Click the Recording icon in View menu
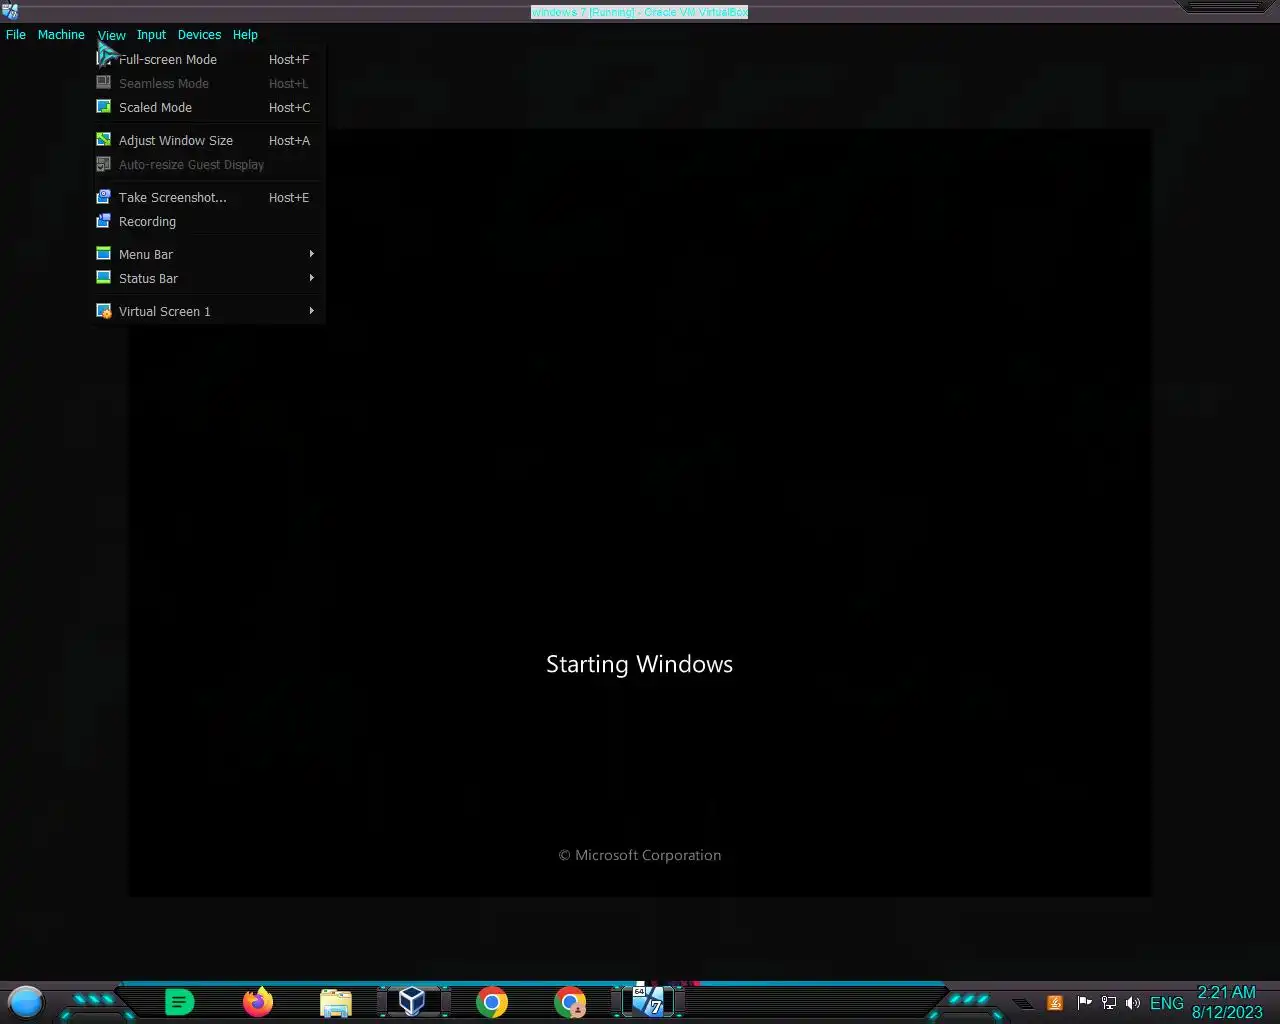This screenshot has width=1280, height=1024. pyautogui.click(x=103, y=221)
